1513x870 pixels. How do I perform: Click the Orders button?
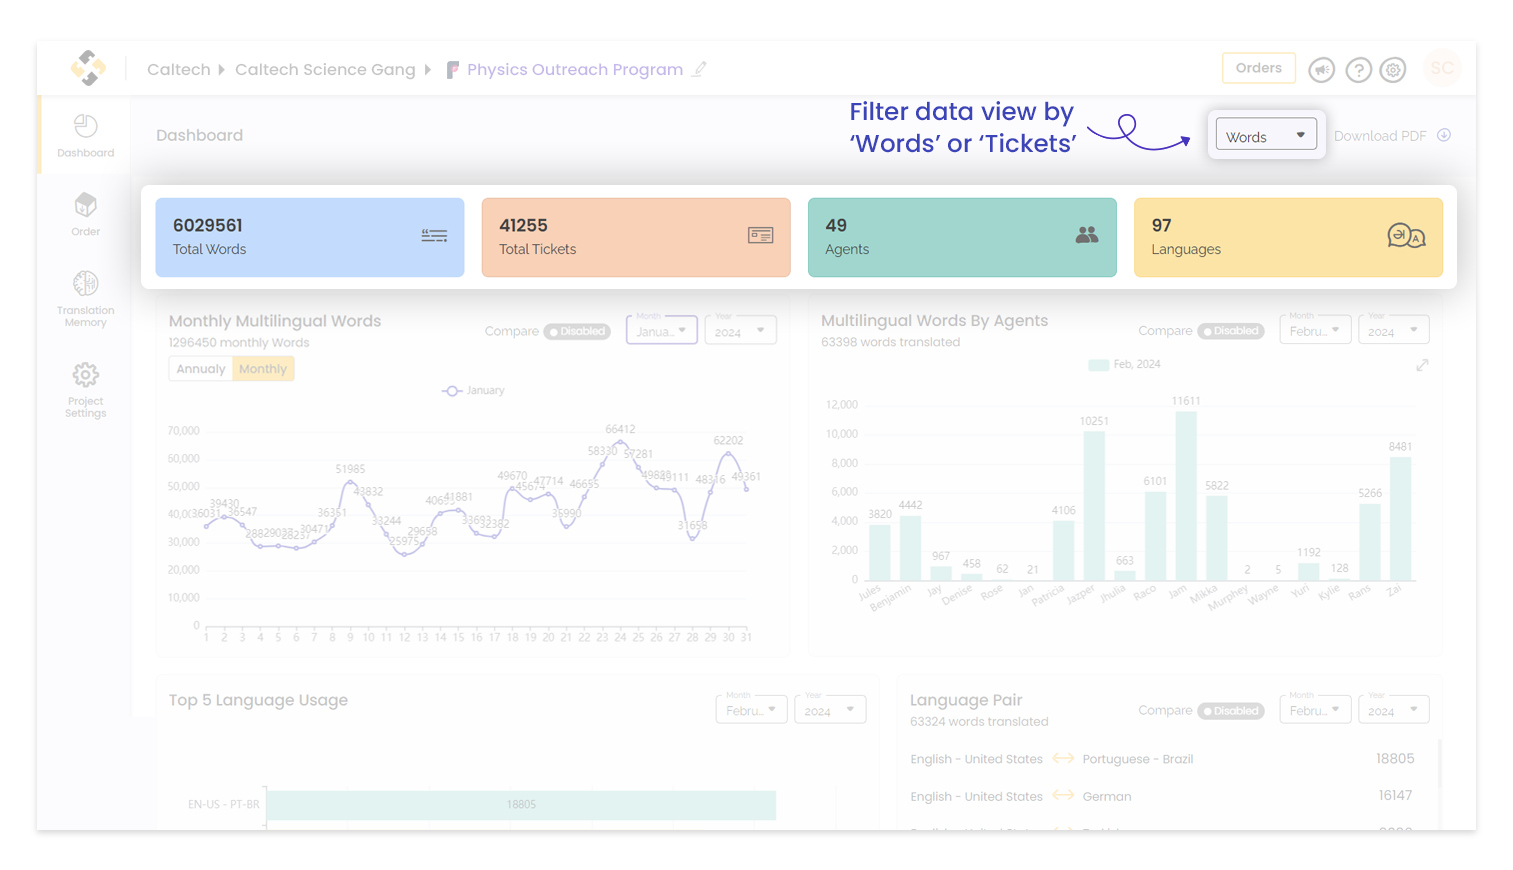point(1259,68)
